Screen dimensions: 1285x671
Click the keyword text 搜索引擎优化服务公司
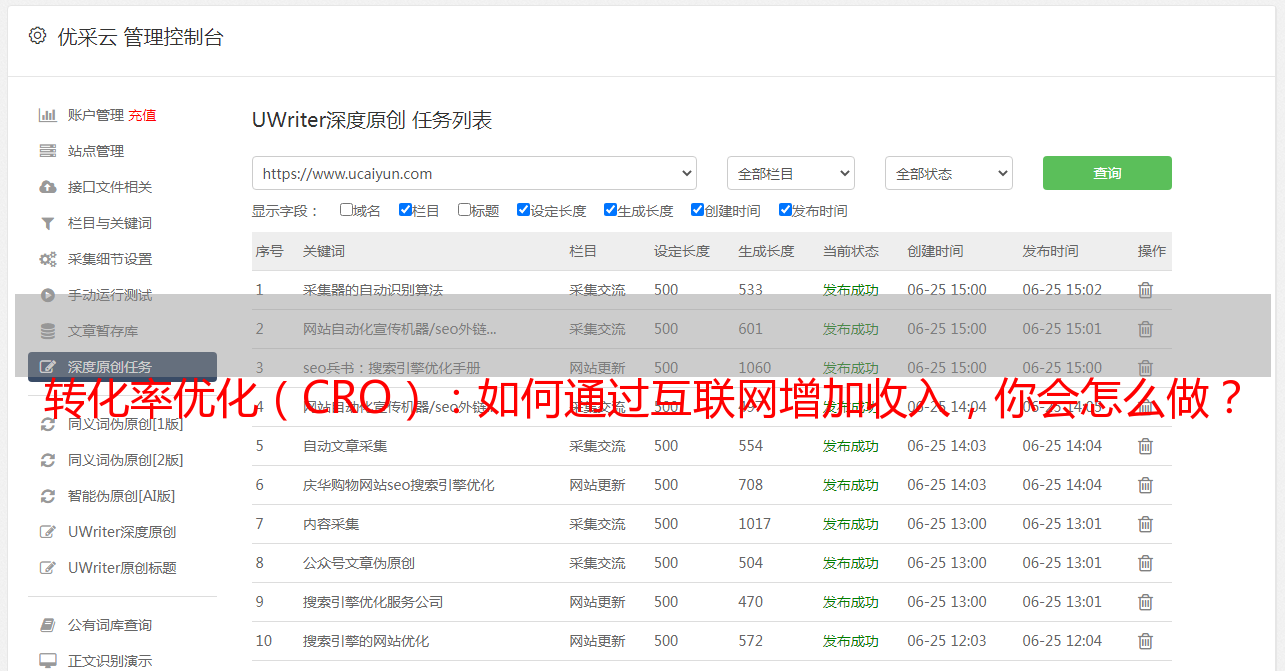point(373,602)
